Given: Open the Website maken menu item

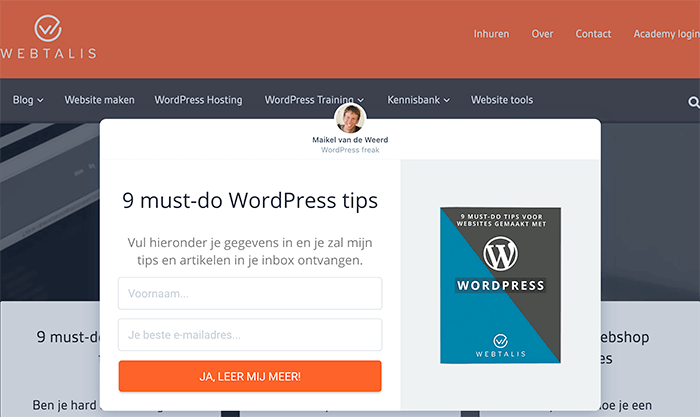Looking at the screenshot, I should point(100,100).
